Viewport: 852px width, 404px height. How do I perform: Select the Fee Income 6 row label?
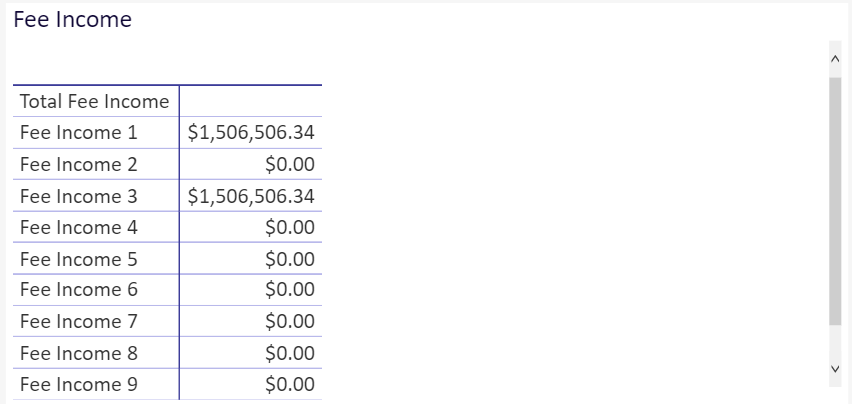(79, 289)
